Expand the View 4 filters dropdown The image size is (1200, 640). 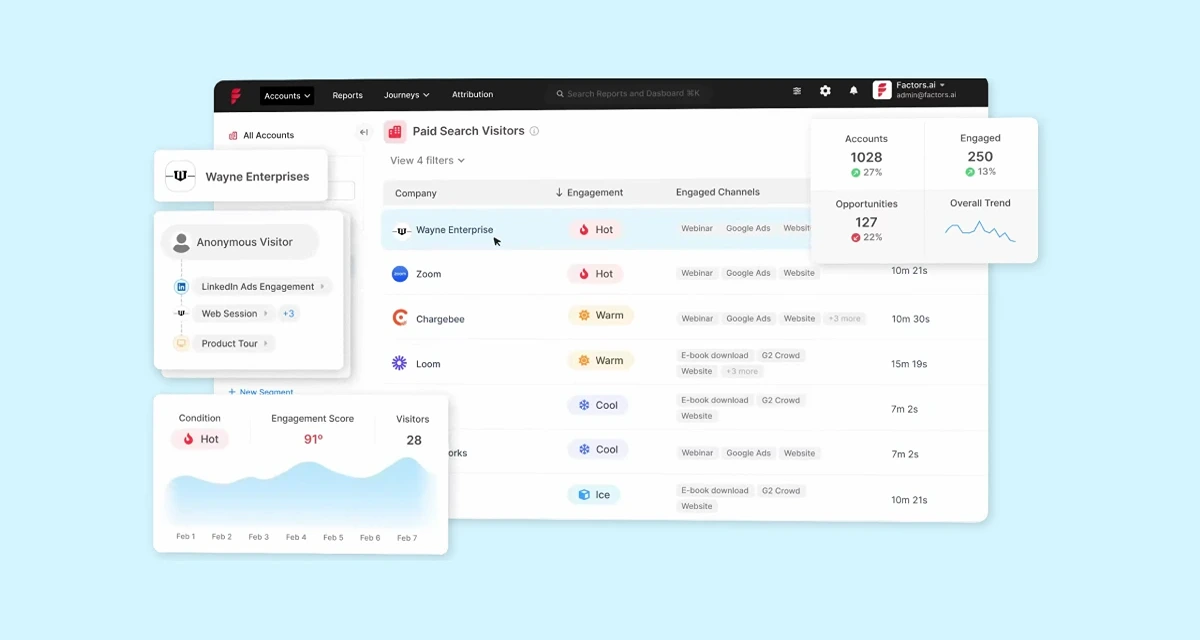point(427,160)
